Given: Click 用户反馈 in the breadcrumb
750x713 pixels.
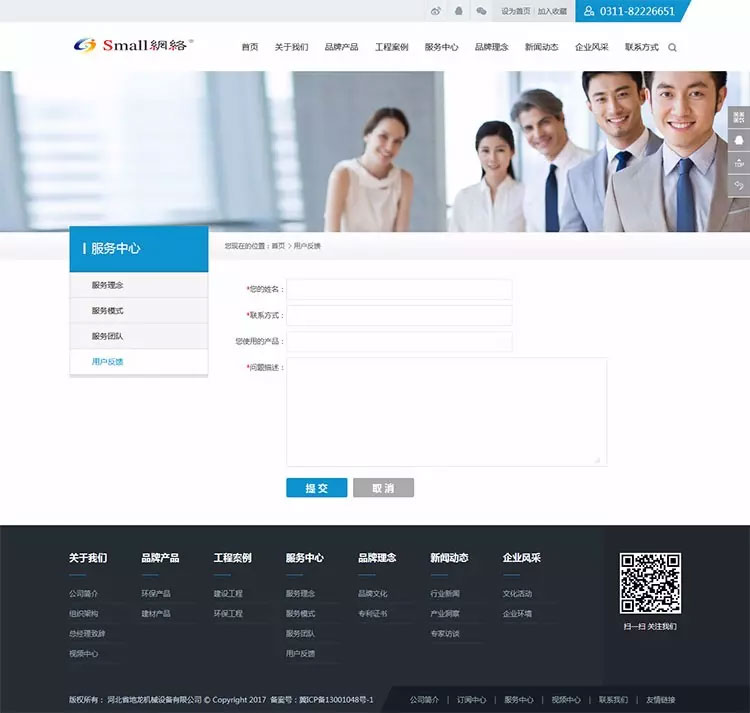Looking at the screenshot, I should click(307, 246).
